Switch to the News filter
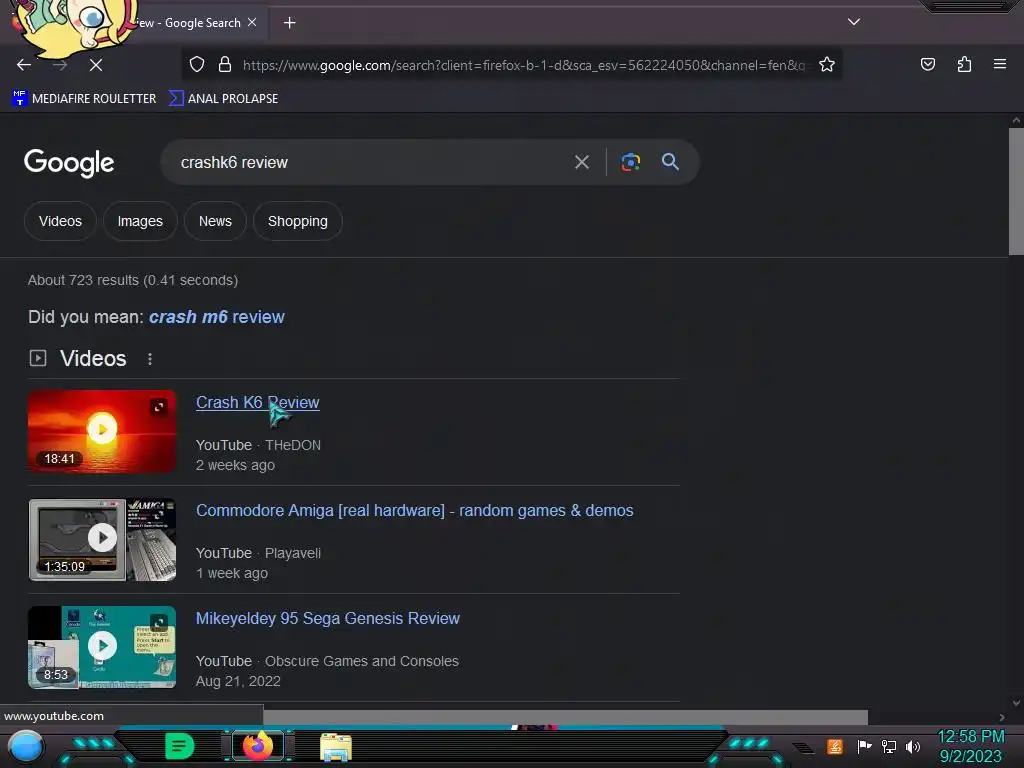 [215, 221]
